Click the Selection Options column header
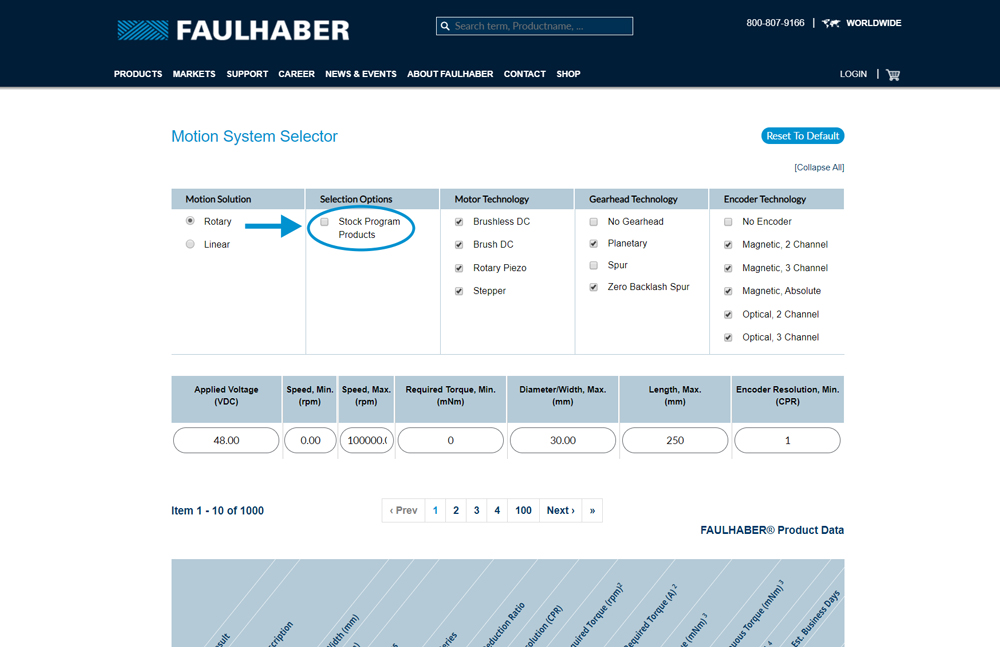The height and width of the screenshot is (647, 1000). tap(372, 199)
